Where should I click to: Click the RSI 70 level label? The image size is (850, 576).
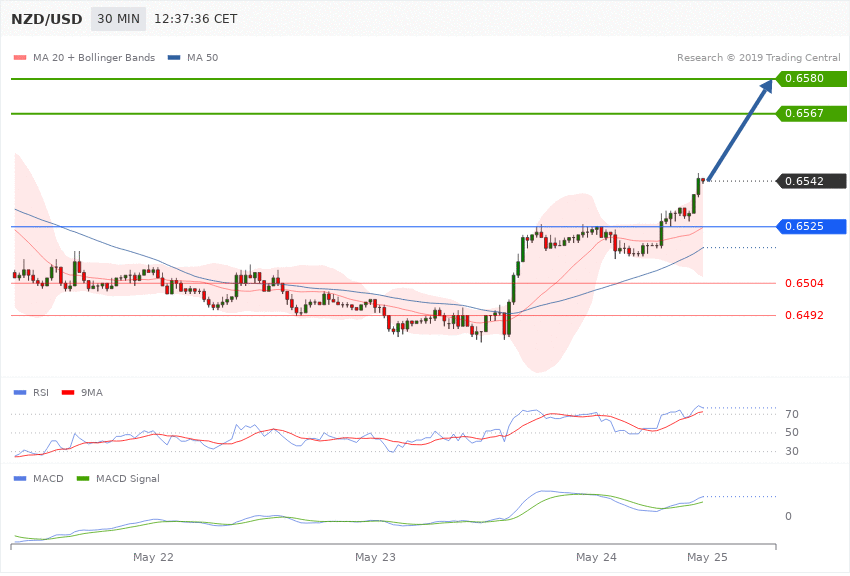click(791, 414)
